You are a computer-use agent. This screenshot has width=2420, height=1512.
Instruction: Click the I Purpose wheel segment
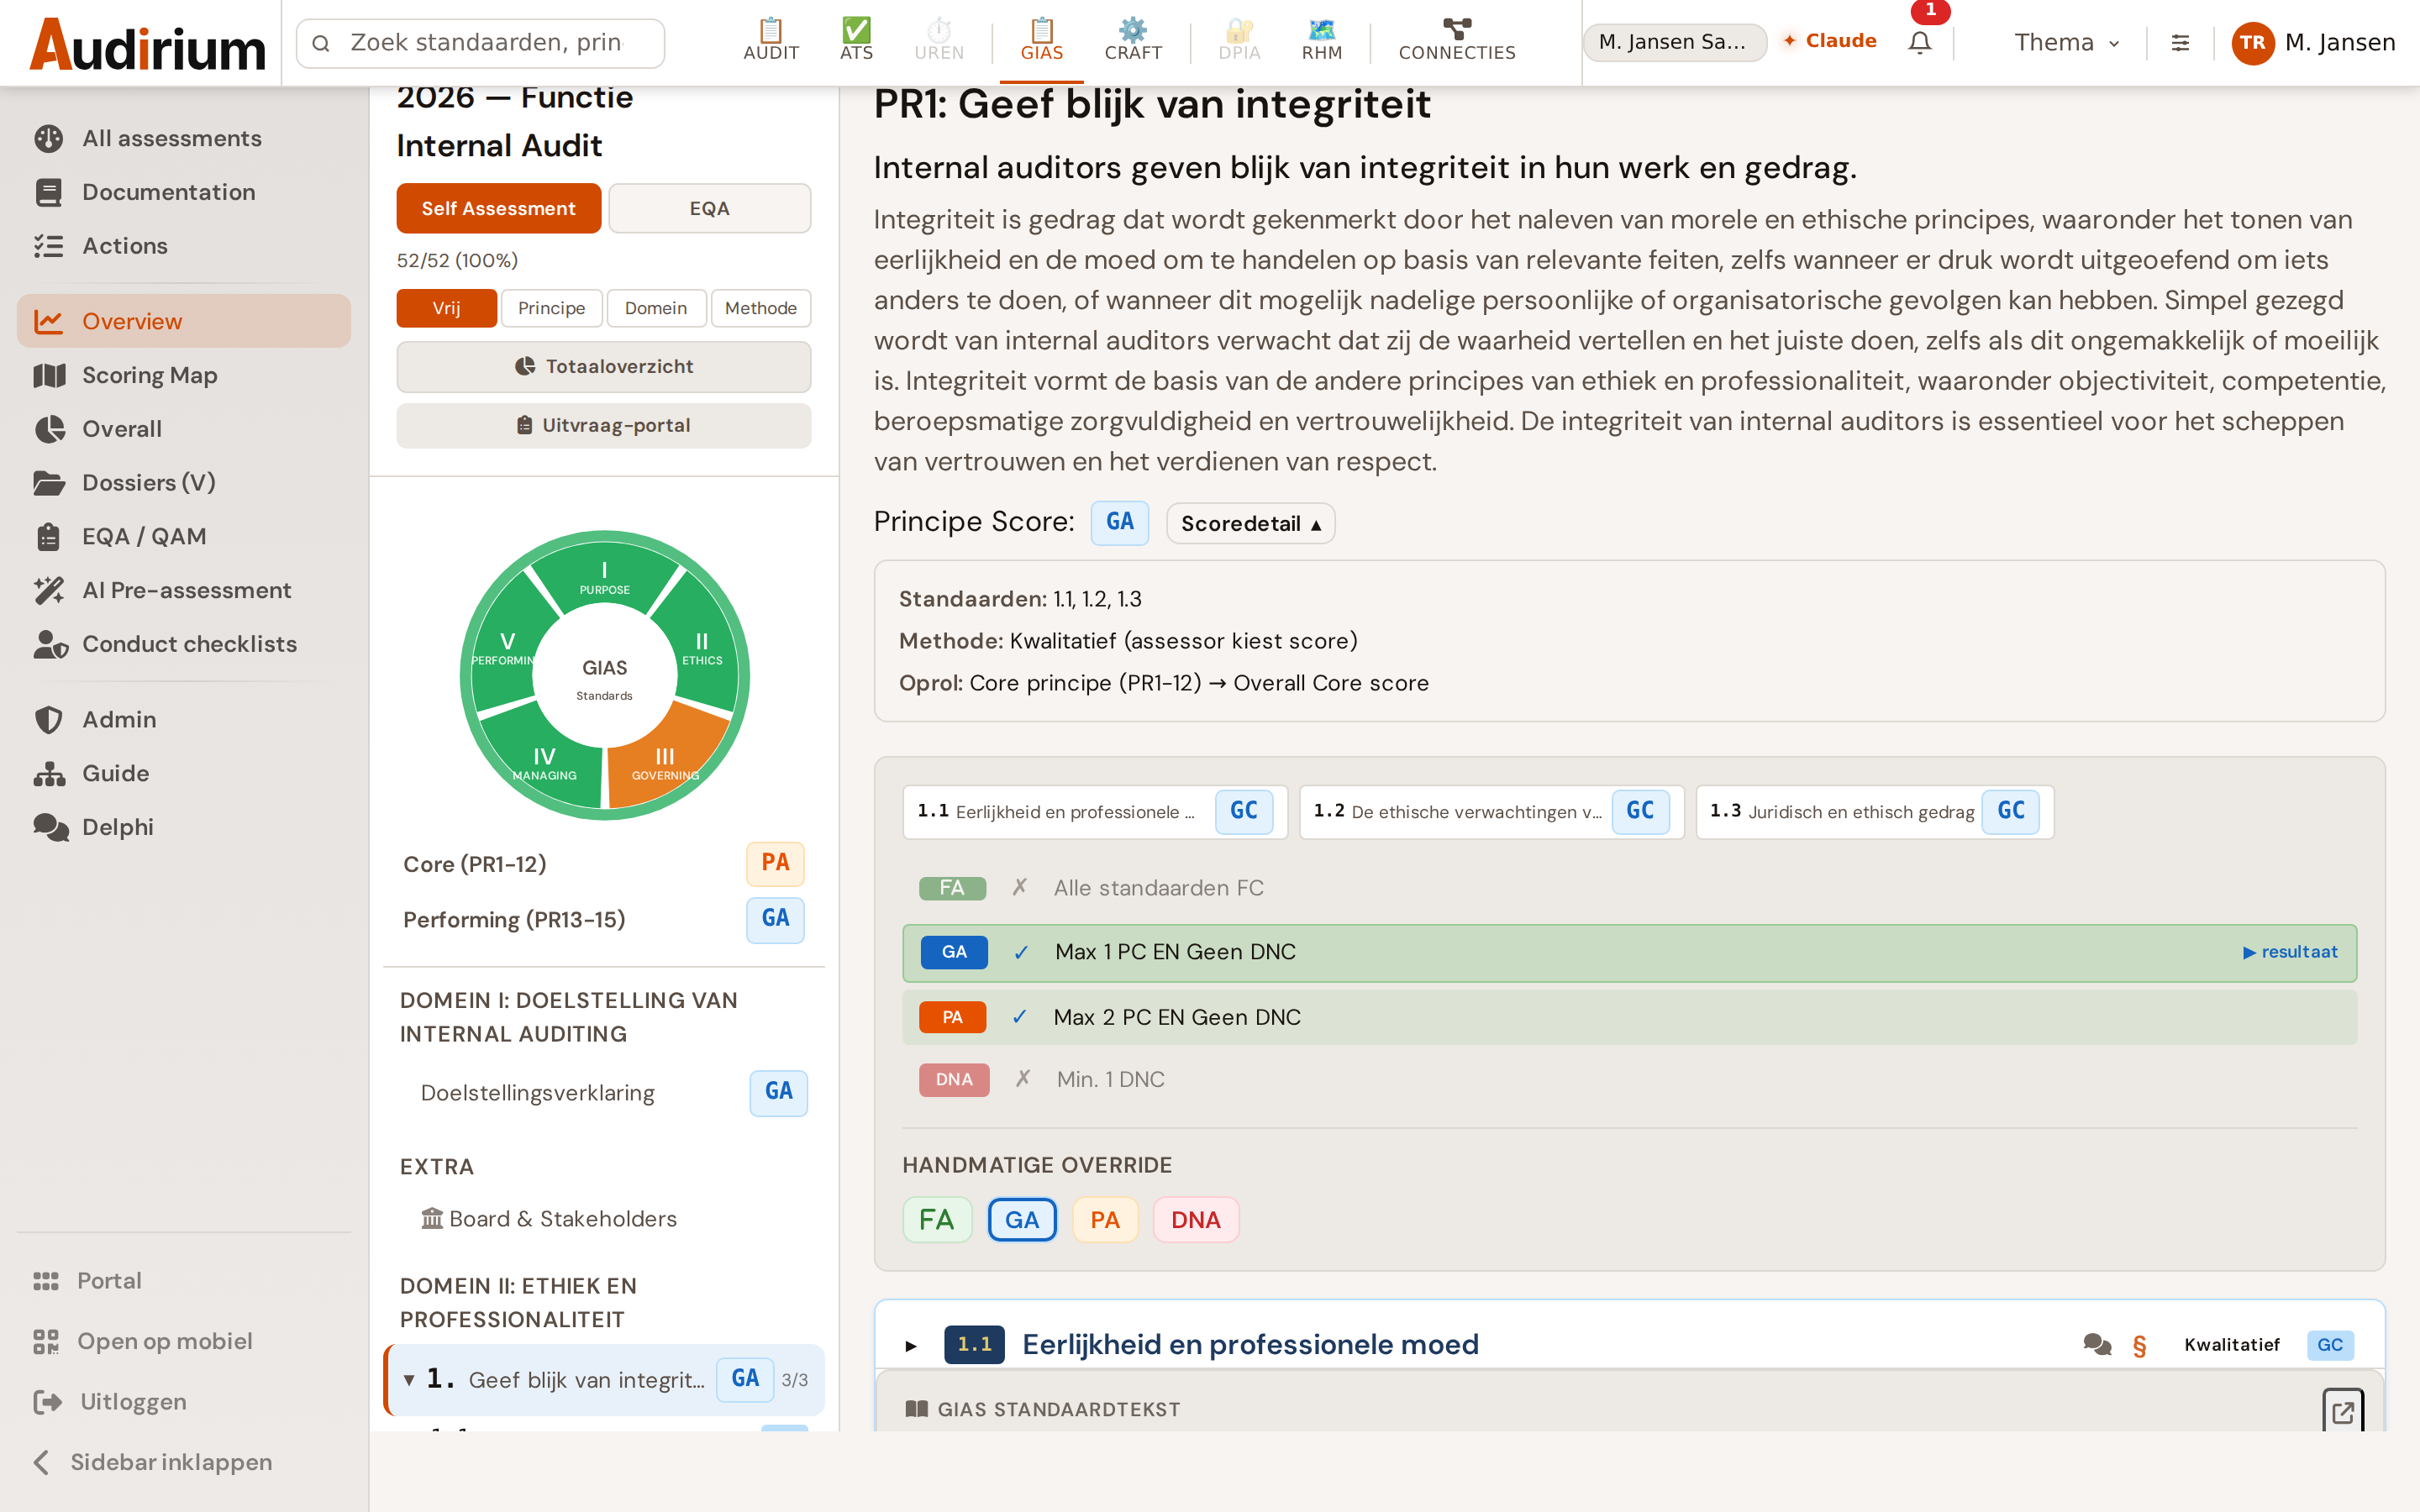click(x=604, y=578)
